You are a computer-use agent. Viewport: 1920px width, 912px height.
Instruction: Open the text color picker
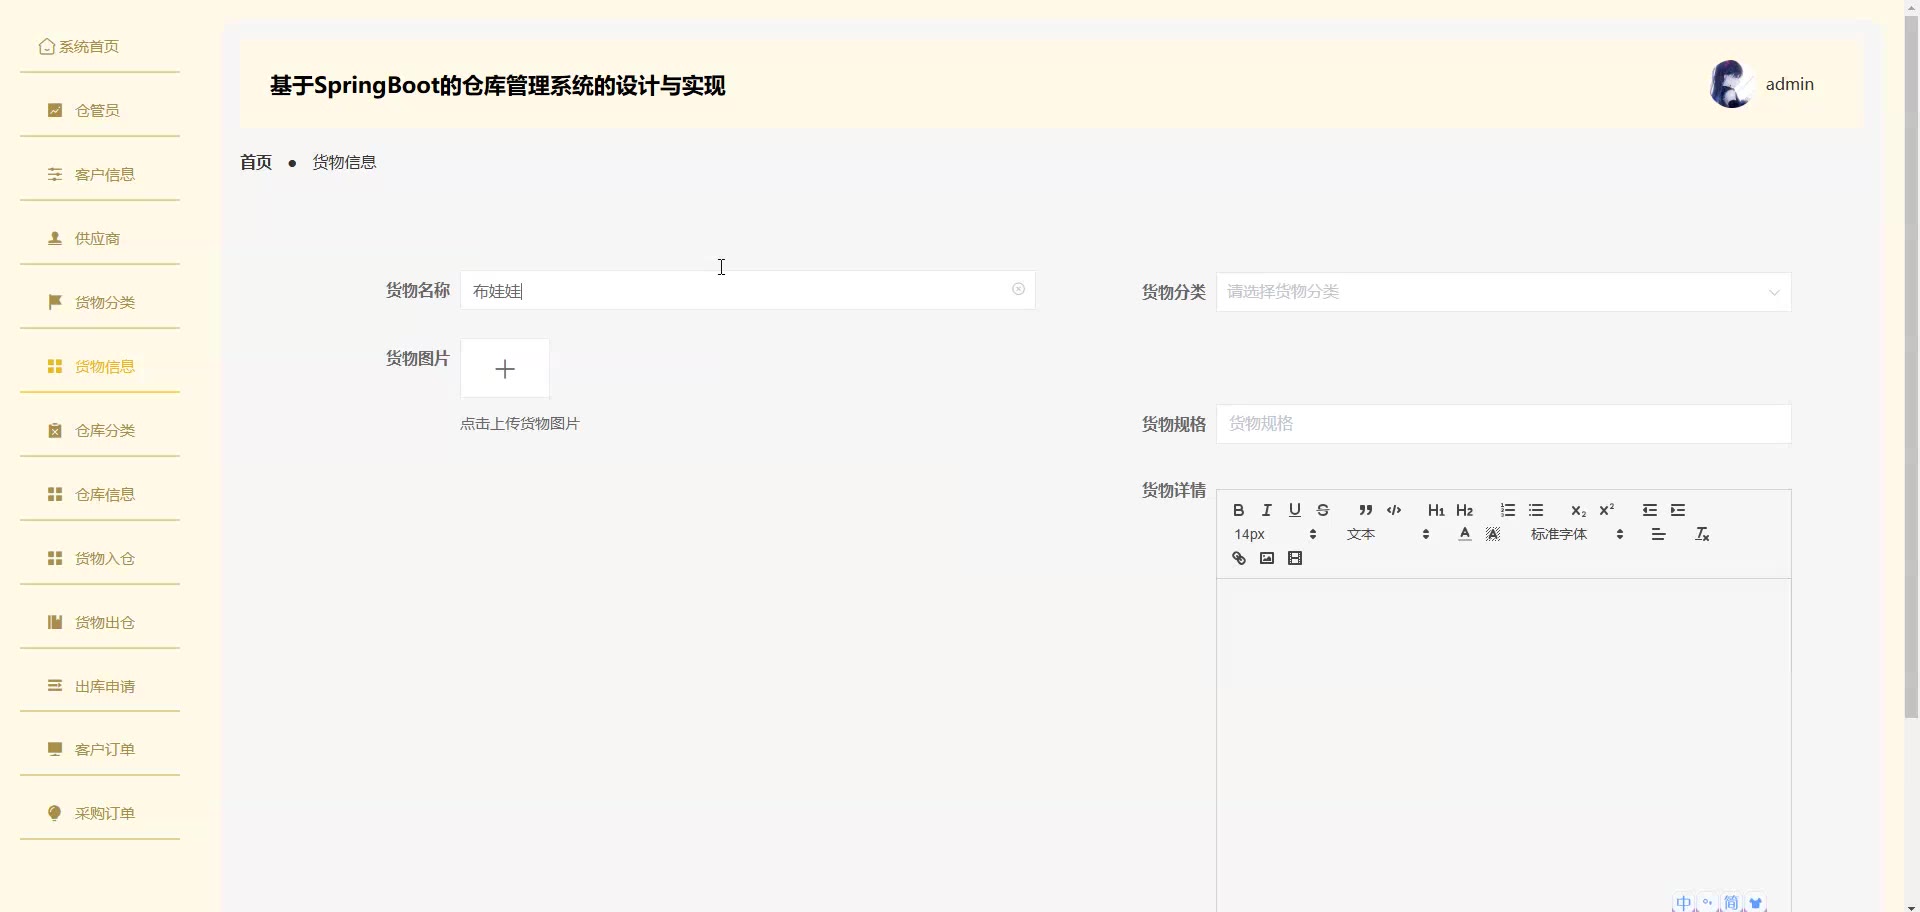coord(1464,534)
